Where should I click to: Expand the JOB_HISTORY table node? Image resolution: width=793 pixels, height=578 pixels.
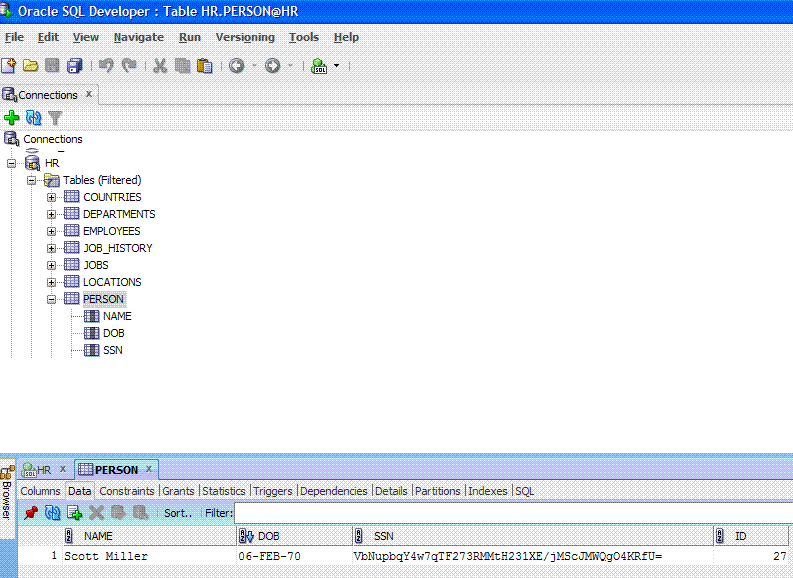(x=51, y=248)
